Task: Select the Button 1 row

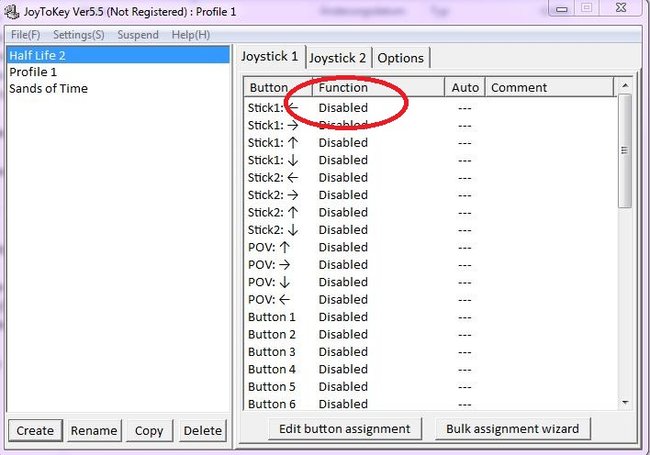Action: coord(430,317)
